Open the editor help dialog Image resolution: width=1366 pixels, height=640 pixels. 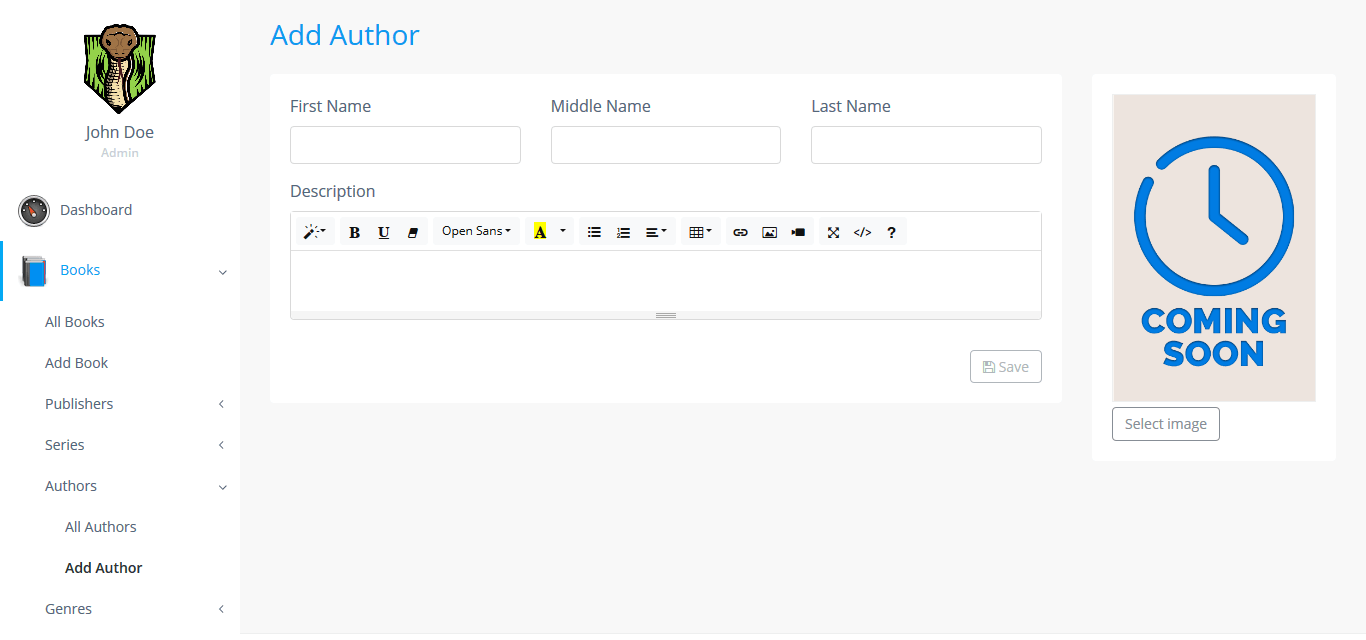tap(891, 232)
